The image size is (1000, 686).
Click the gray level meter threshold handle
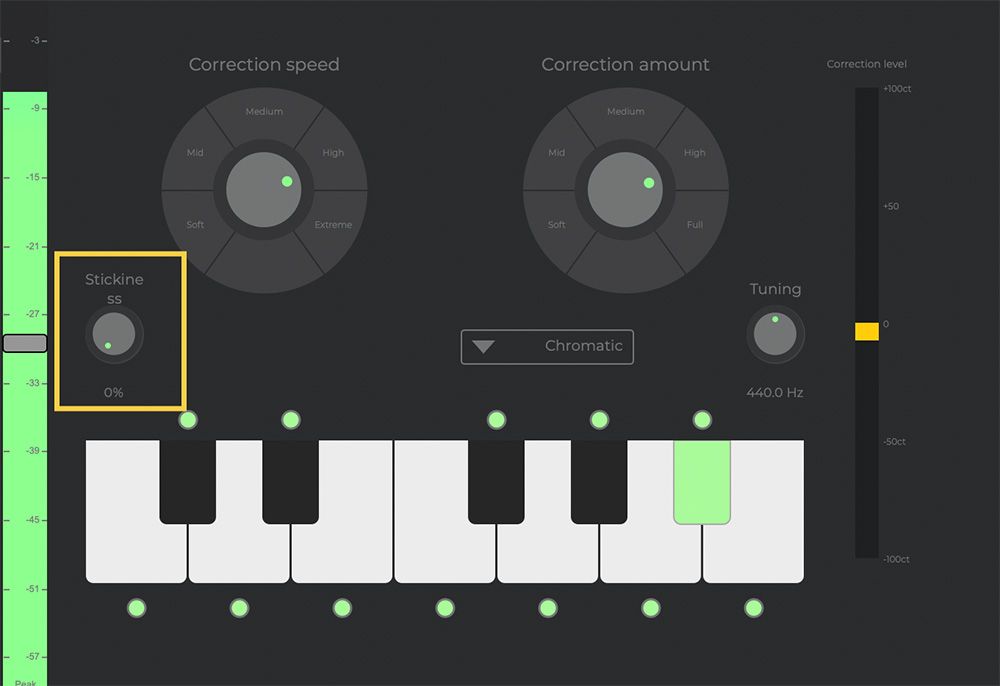25,344
